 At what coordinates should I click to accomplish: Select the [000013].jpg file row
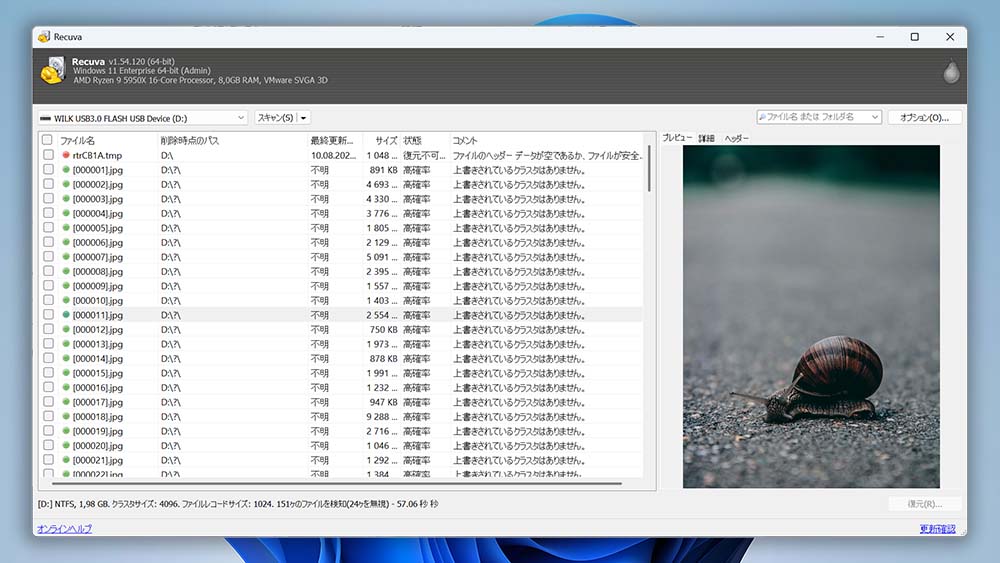point(341,344)
